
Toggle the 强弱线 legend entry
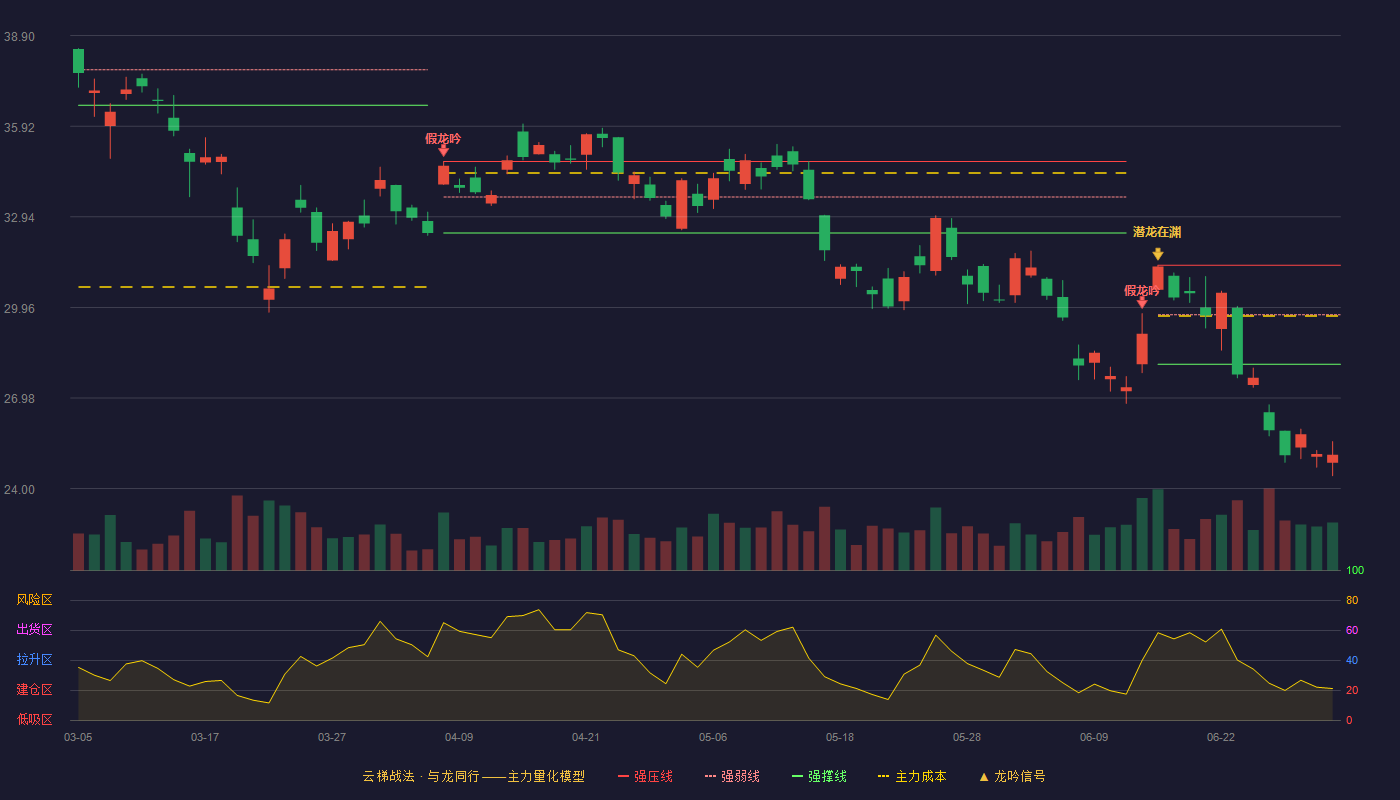[x=732, y=776]
